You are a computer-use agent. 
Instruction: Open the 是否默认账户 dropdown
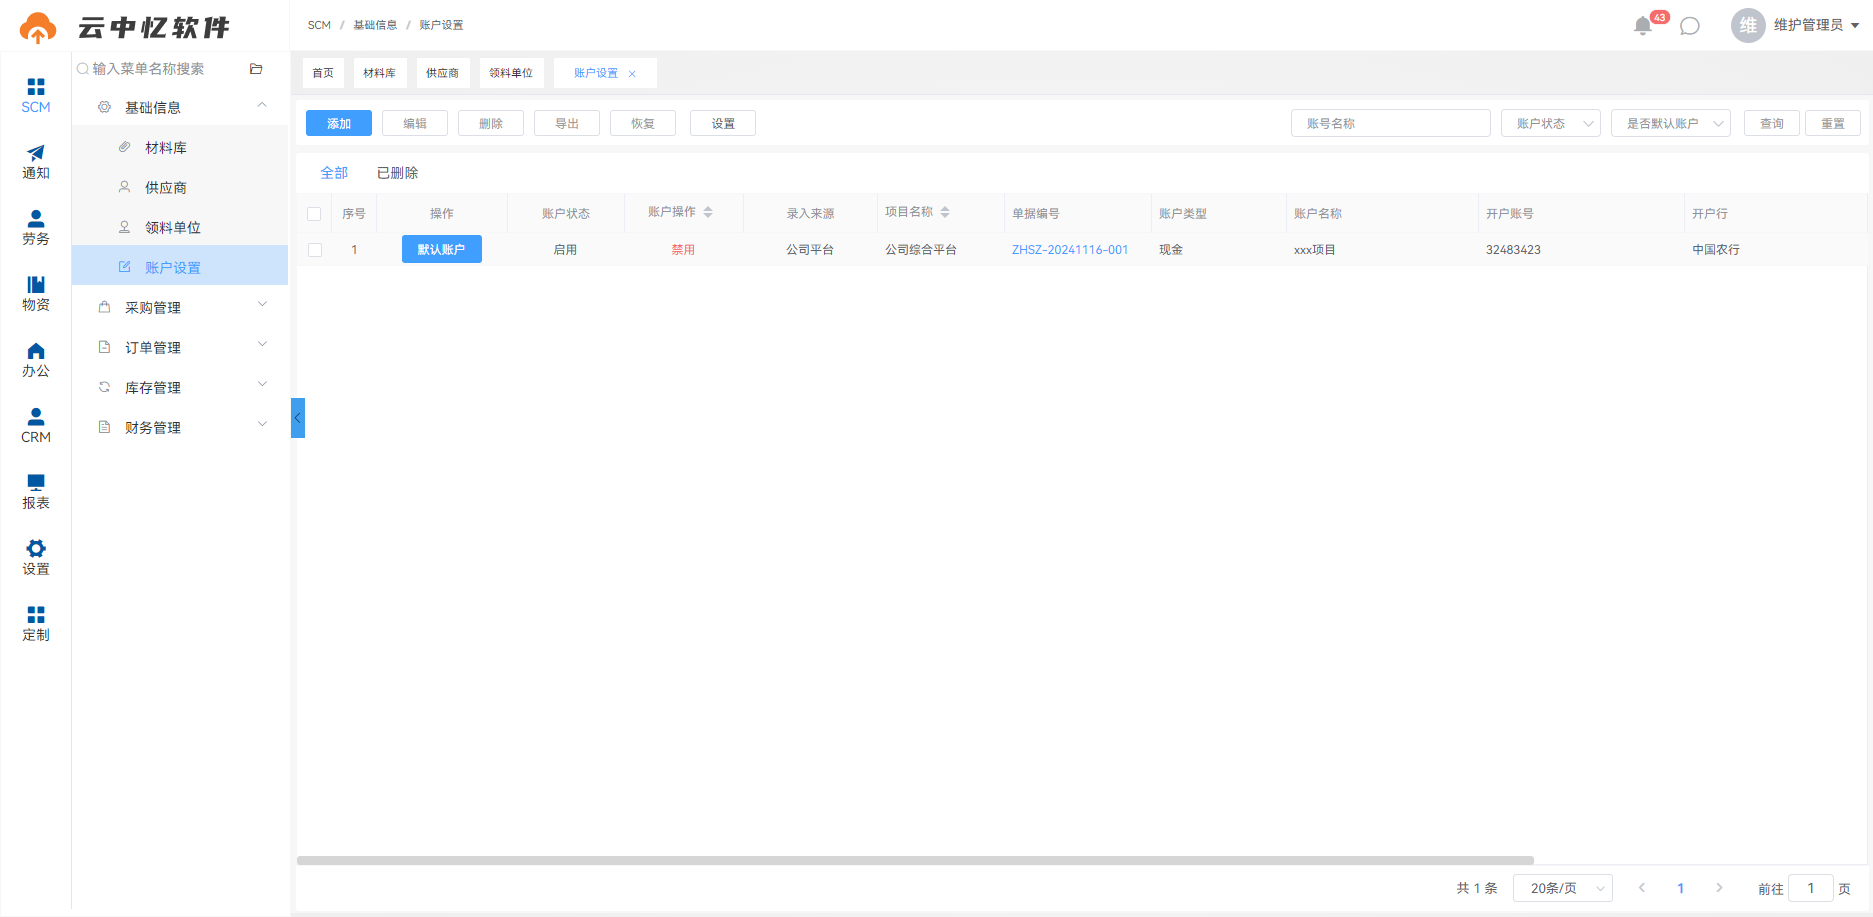click(1670, 123)
